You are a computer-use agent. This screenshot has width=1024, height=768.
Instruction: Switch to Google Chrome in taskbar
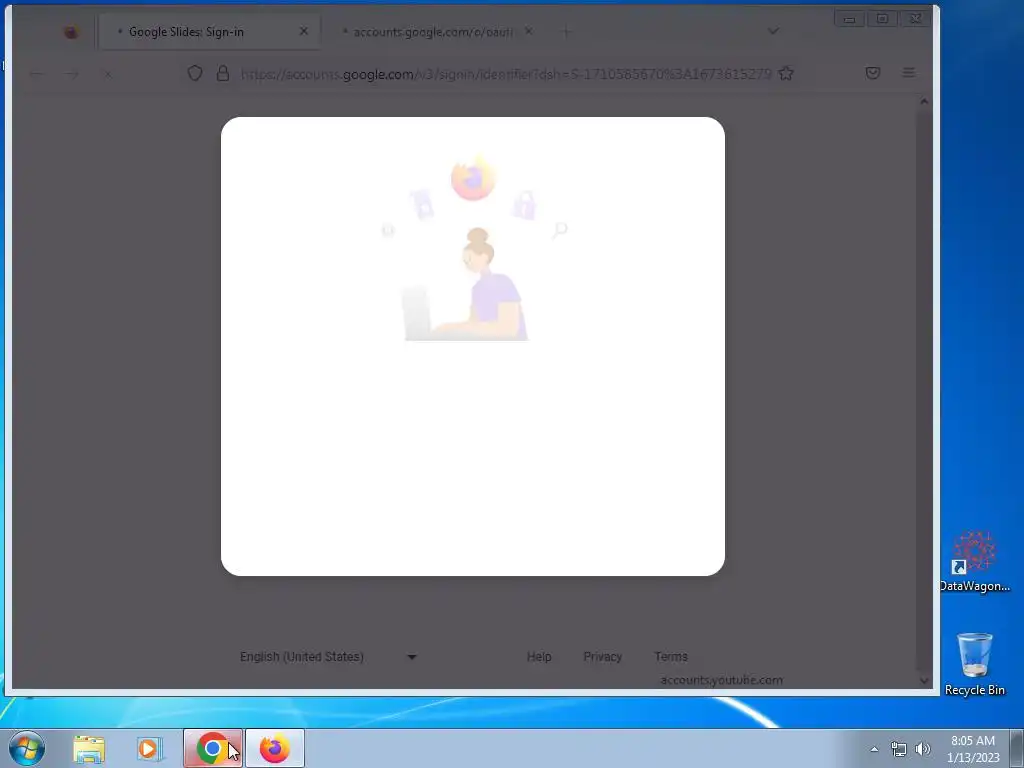[x=212, y=748]
